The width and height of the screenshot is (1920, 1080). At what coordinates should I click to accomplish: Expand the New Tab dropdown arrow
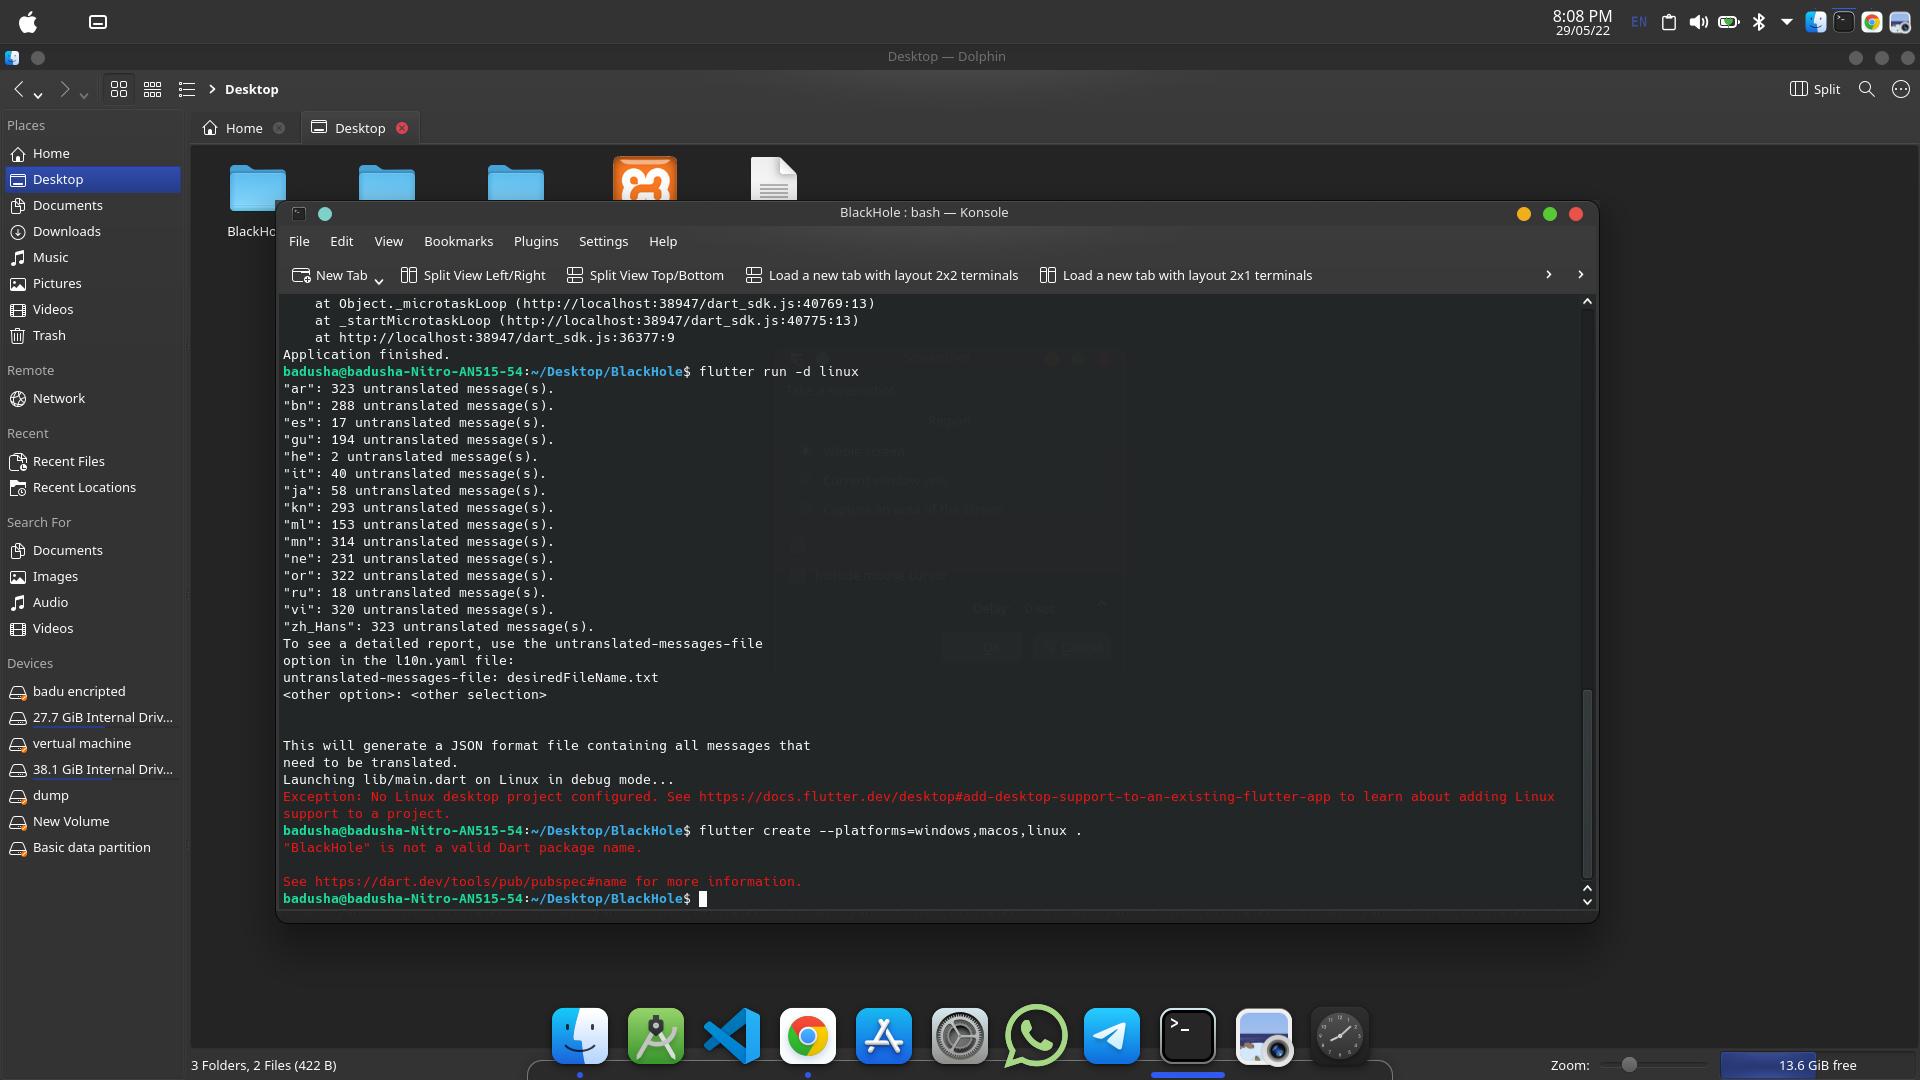[x=379, y=280]
